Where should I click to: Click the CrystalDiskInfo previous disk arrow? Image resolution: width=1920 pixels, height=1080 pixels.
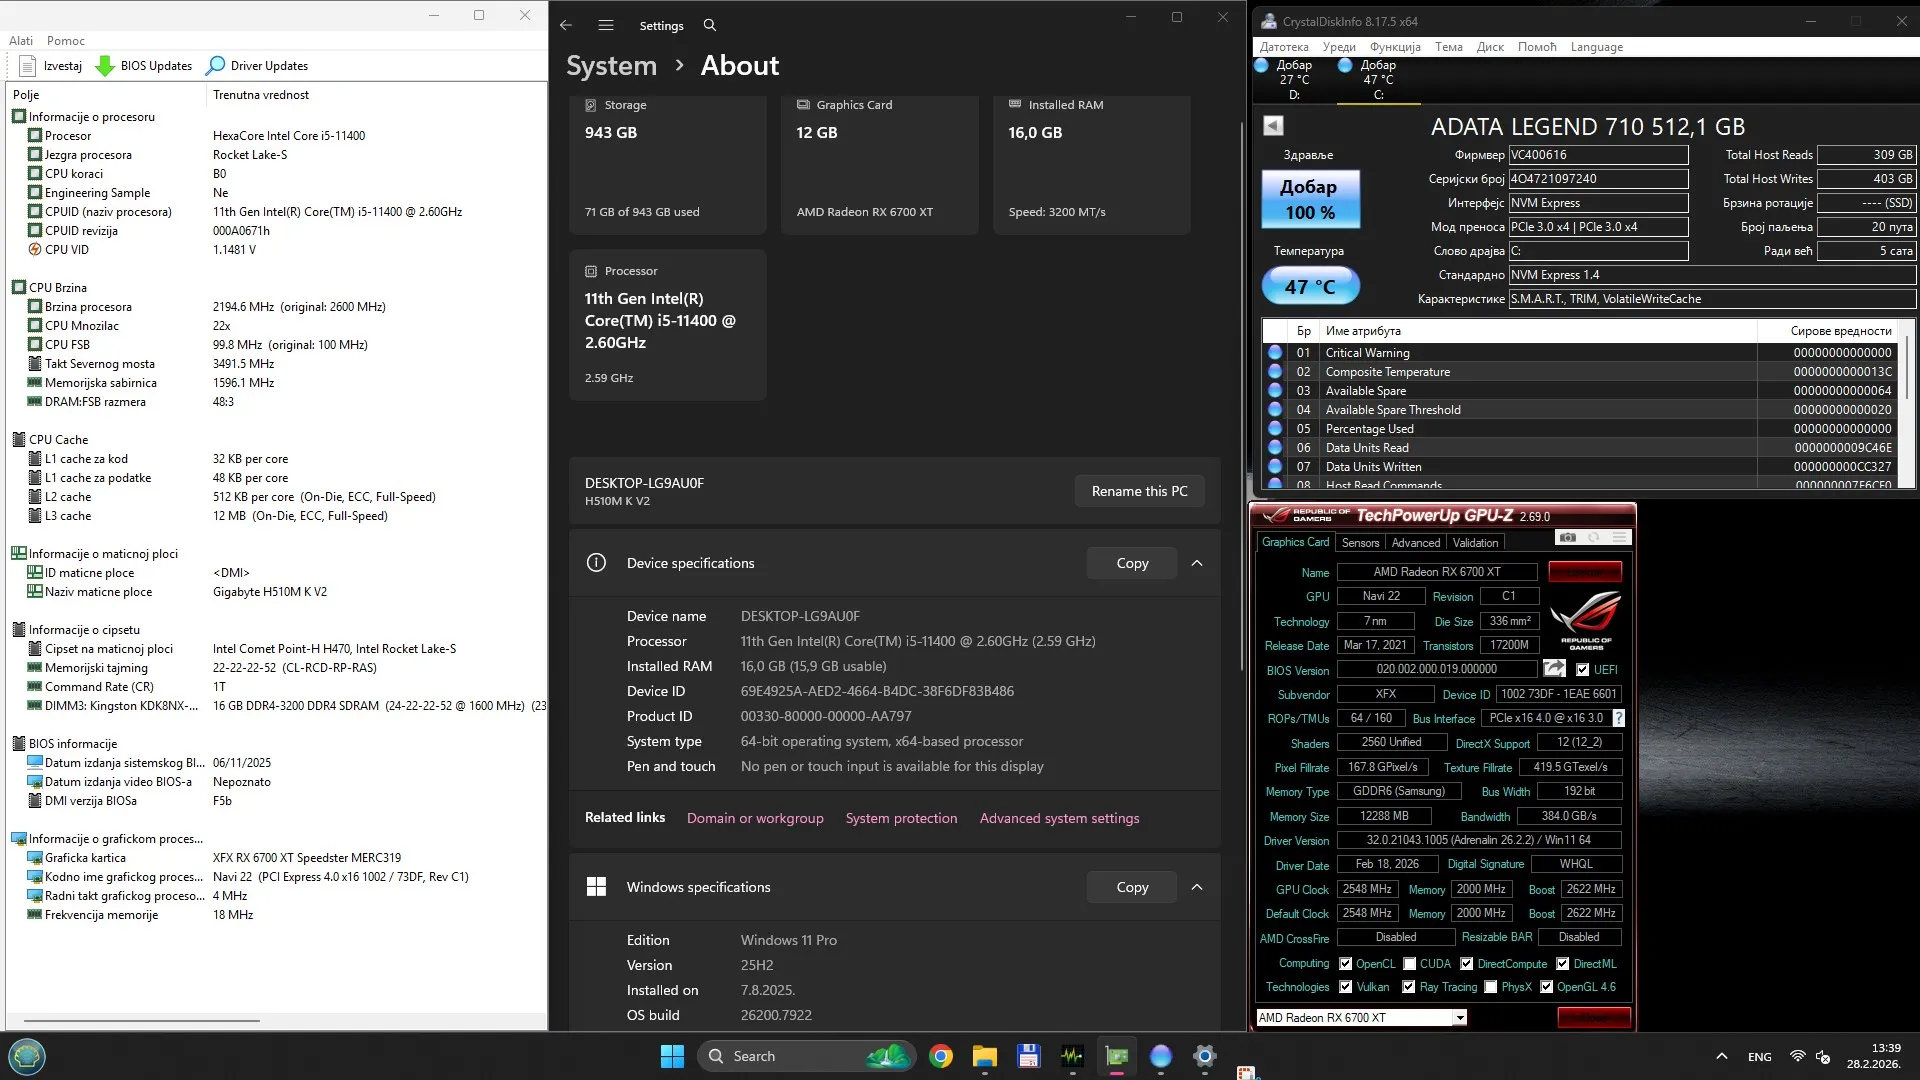pos(1273,126)
